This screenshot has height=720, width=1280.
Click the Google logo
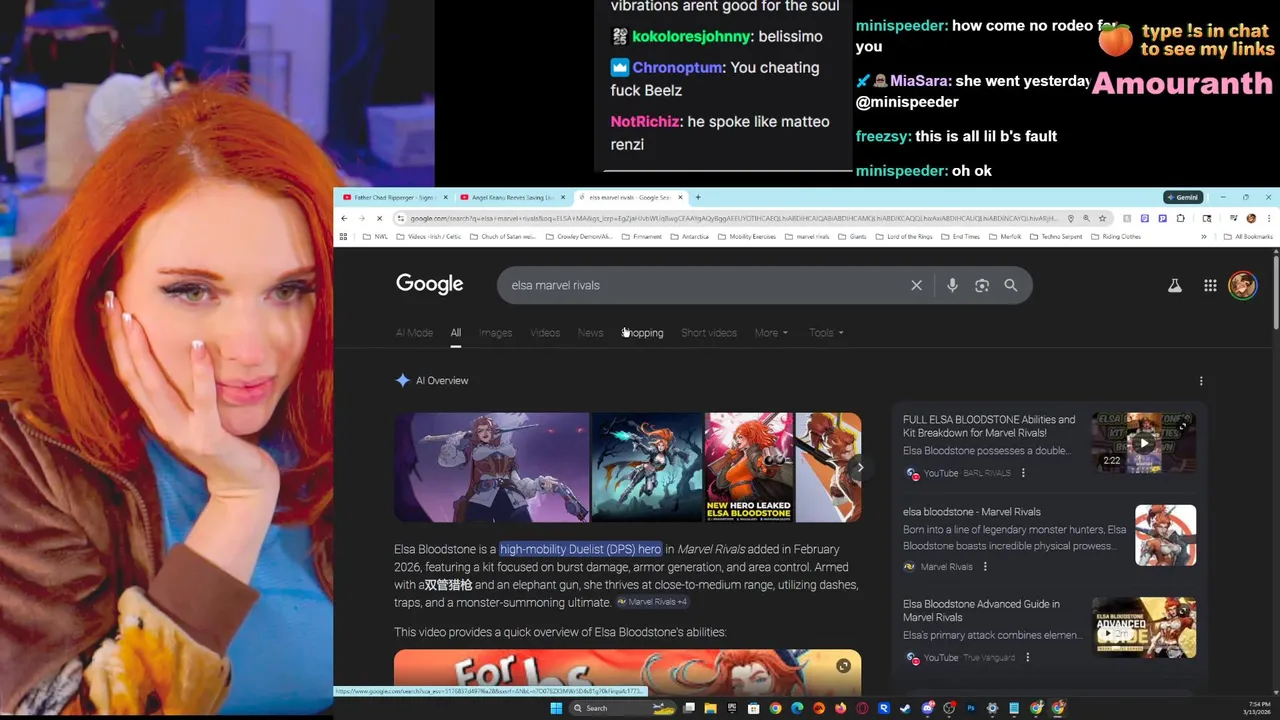(430, 284)
